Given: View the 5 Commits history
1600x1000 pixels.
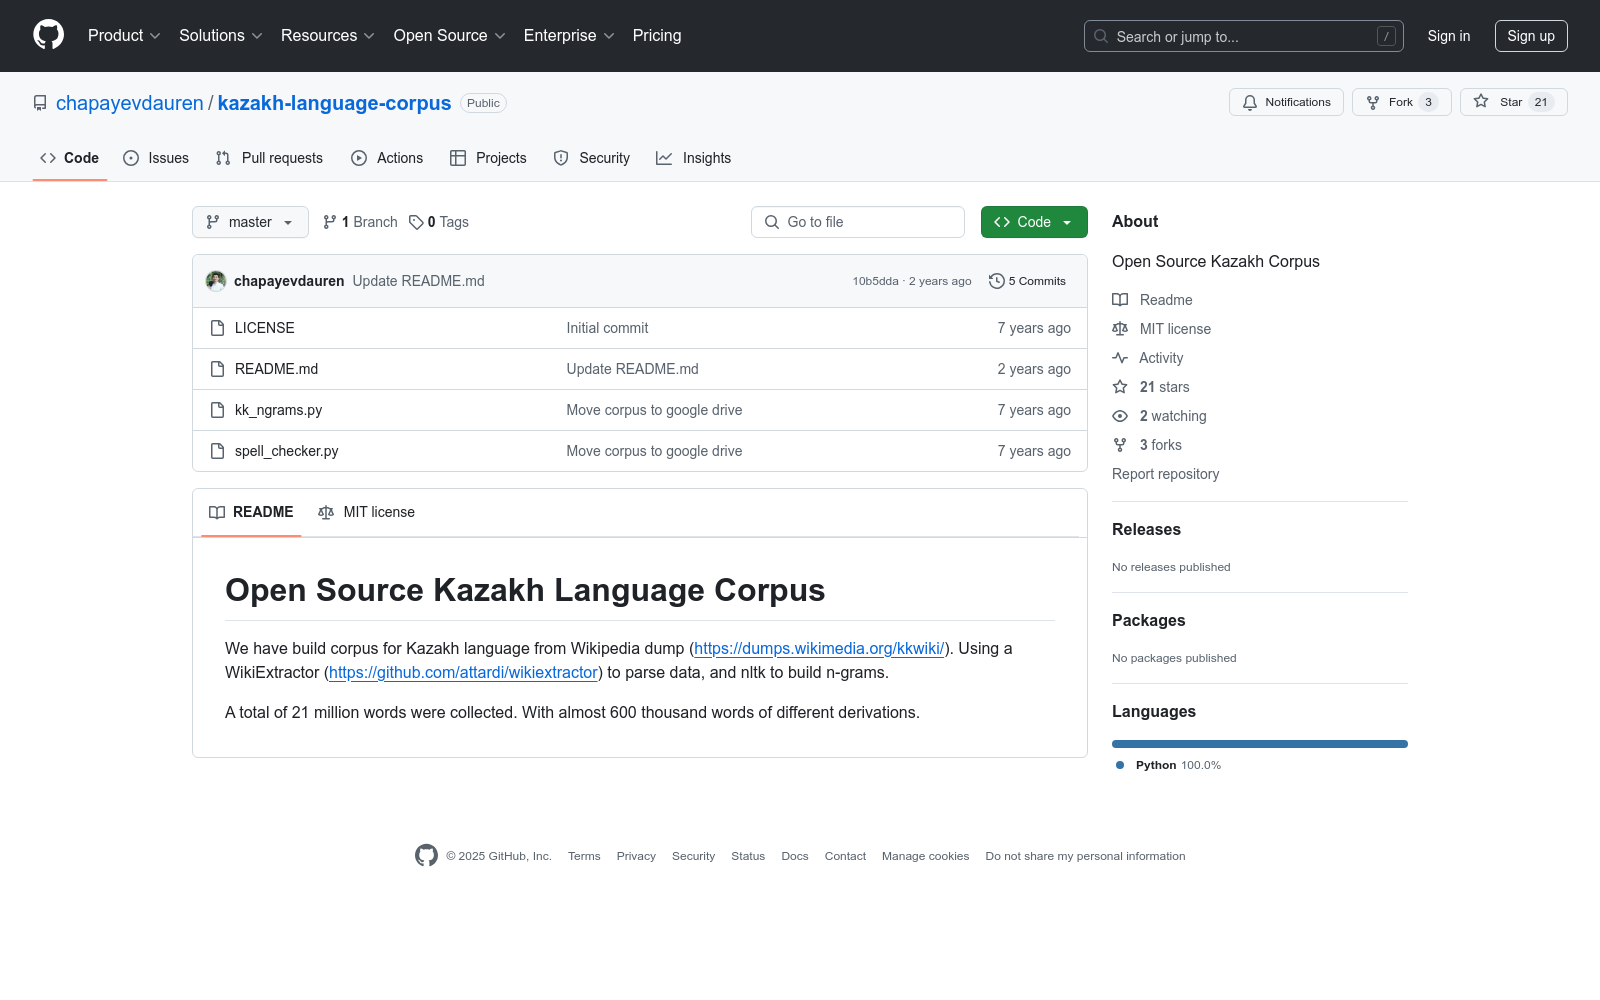Looking at the screenshot, I should coord(1028,281).
